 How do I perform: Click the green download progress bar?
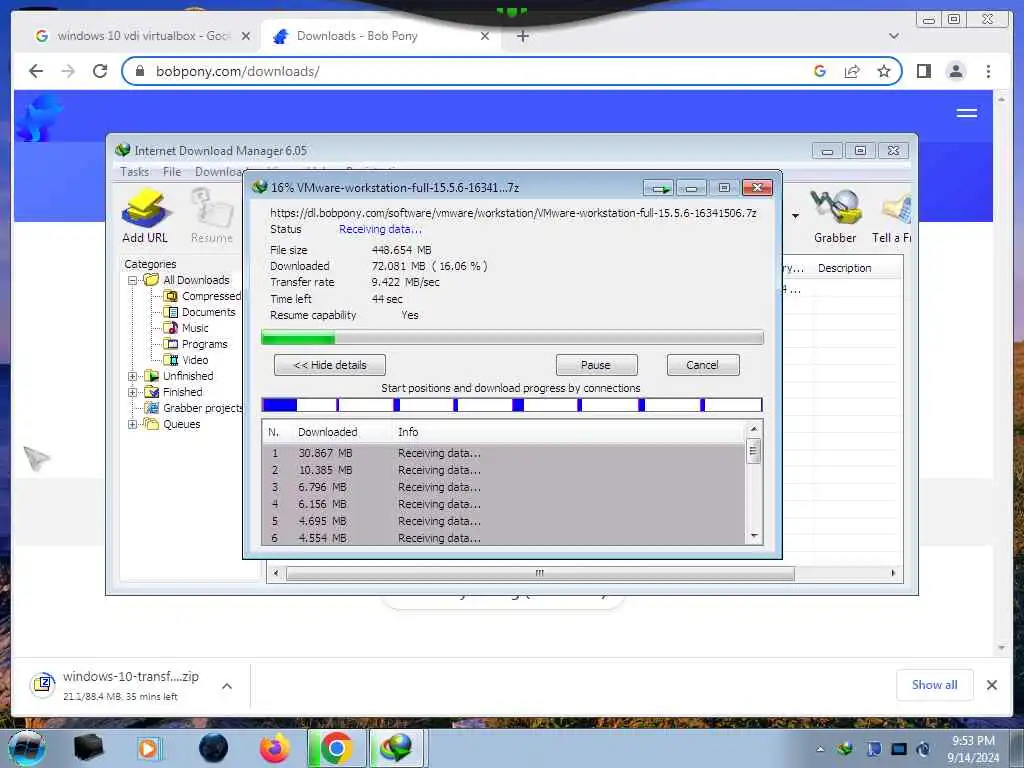click(512, 338)
